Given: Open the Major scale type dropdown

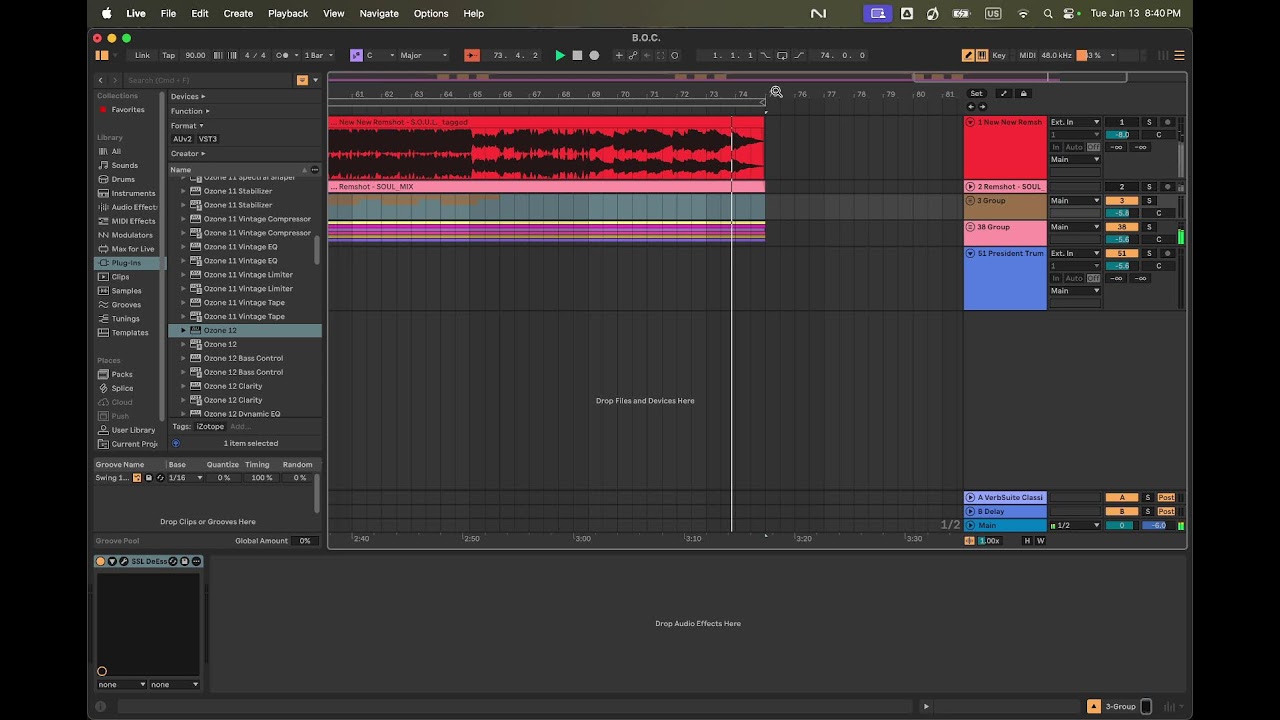Looking at the screenshot, I should point(423,55).
